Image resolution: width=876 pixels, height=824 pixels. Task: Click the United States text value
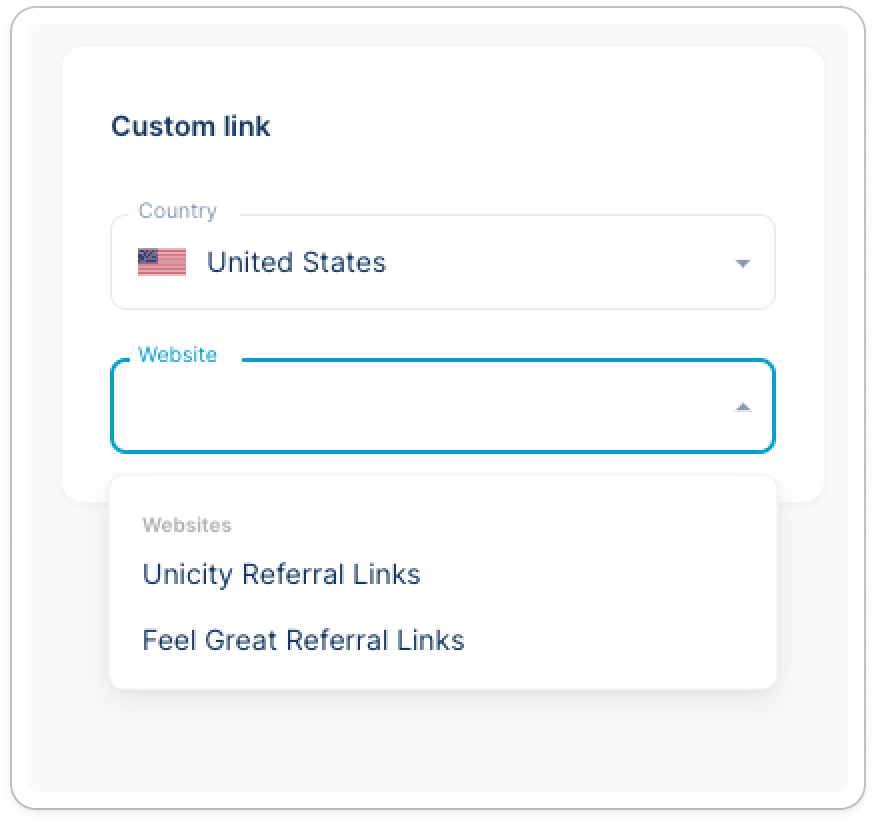coord(296,262)
